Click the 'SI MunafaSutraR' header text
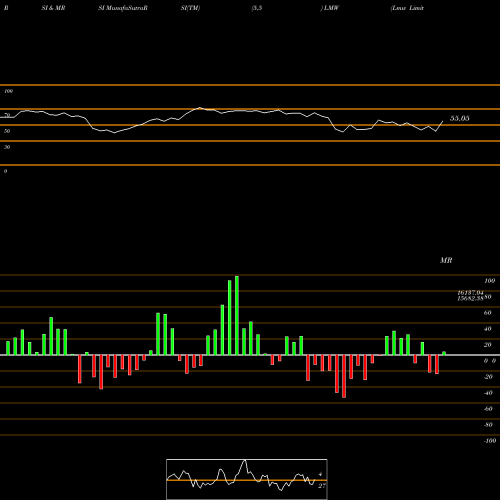The width and height of the screenshot is (500, 500). pos(123,8)
